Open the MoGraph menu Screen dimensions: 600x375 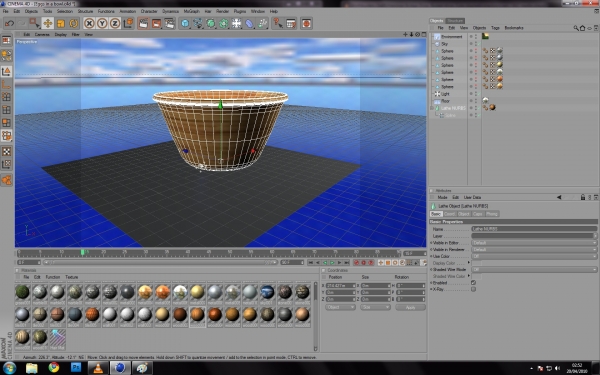point(191,11)
